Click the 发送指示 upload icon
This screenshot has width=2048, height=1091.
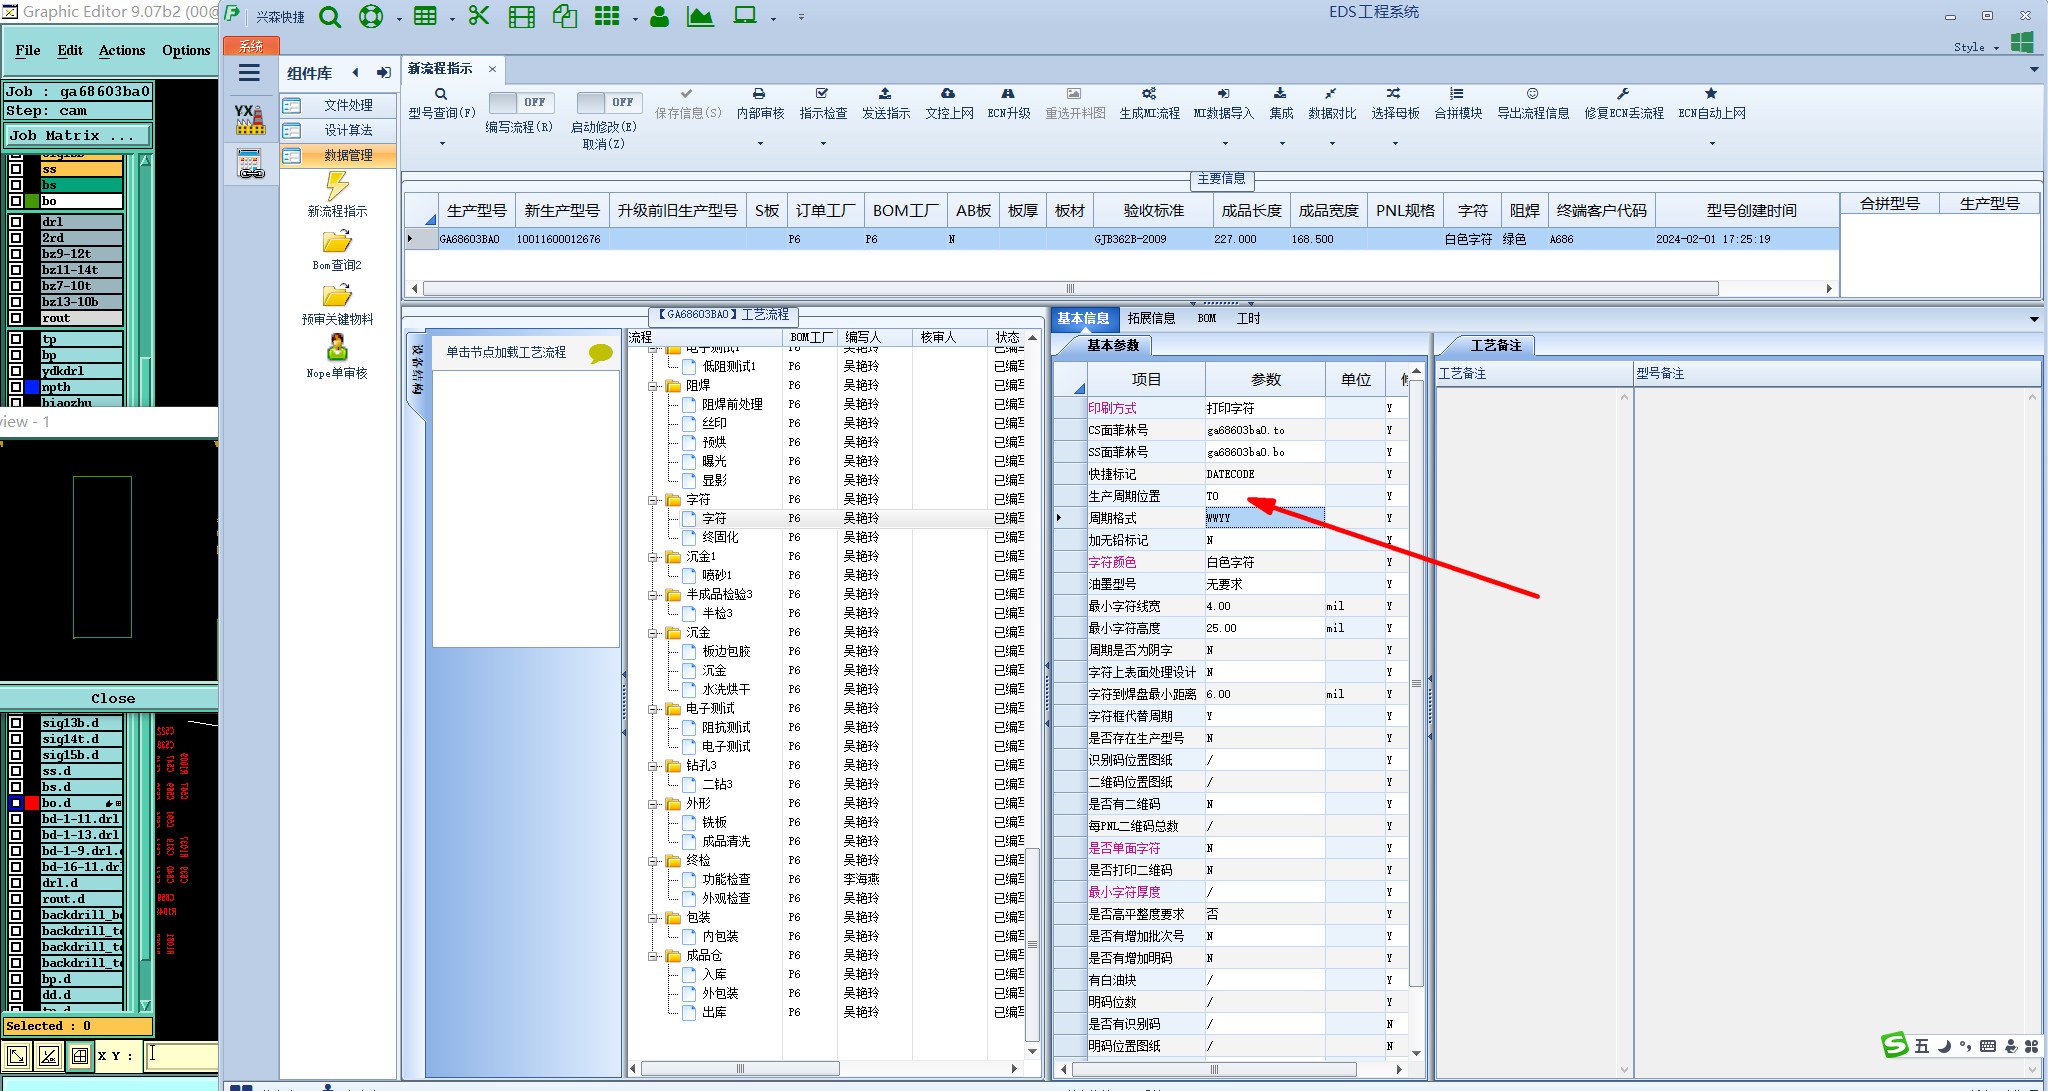(885, 94)
